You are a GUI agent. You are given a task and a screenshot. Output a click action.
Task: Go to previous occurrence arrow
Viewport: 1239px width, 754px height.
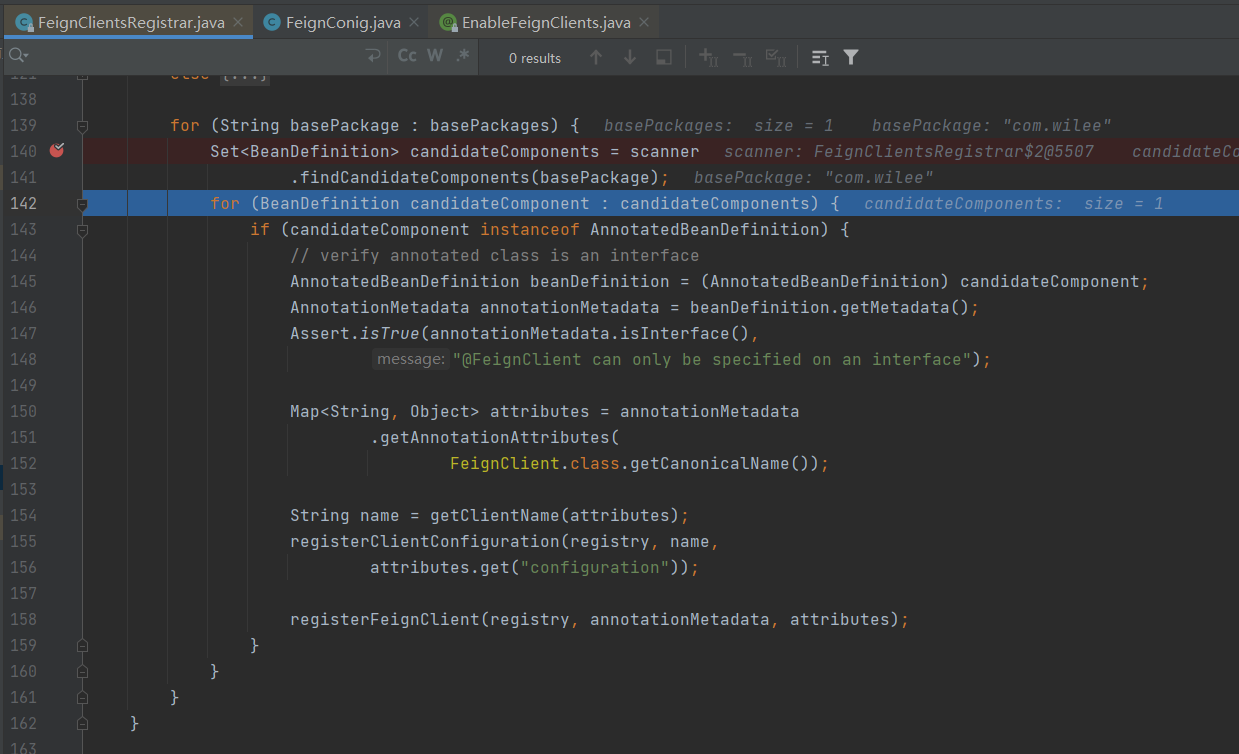[x=596, y=58]
